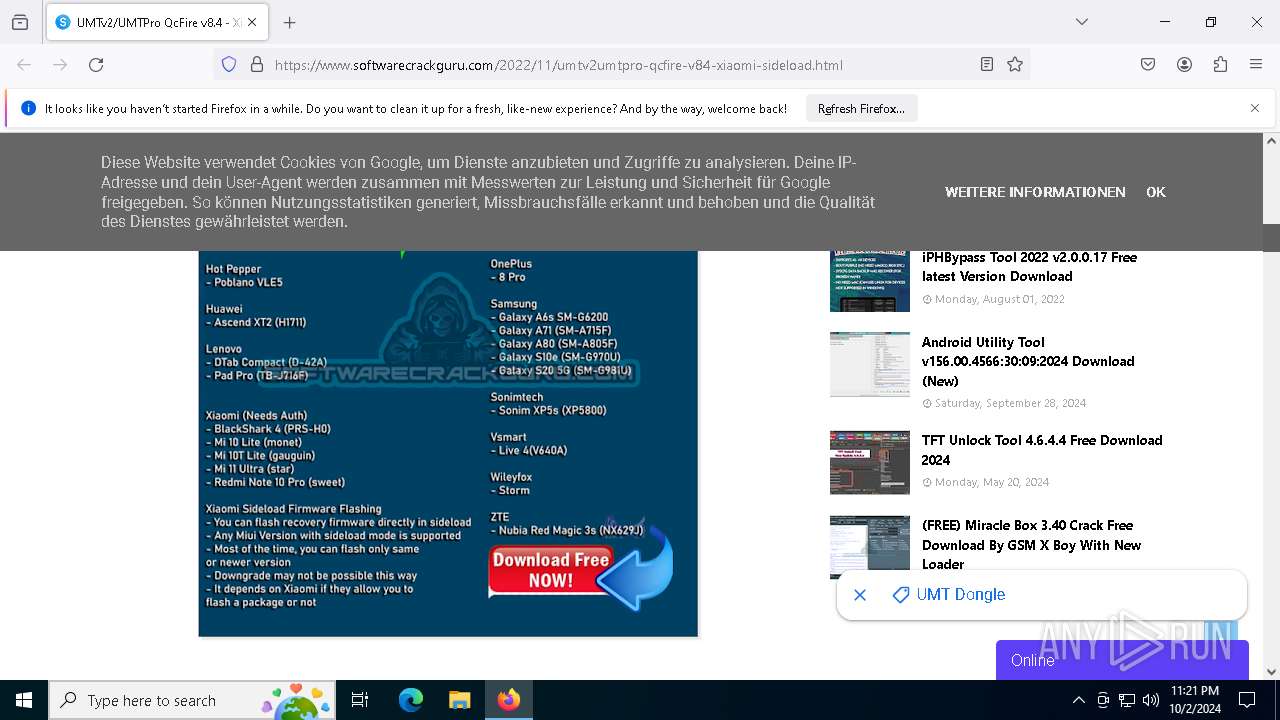
Task: Click the Firefox taskbar icon
Action: [x=509, y=700]
